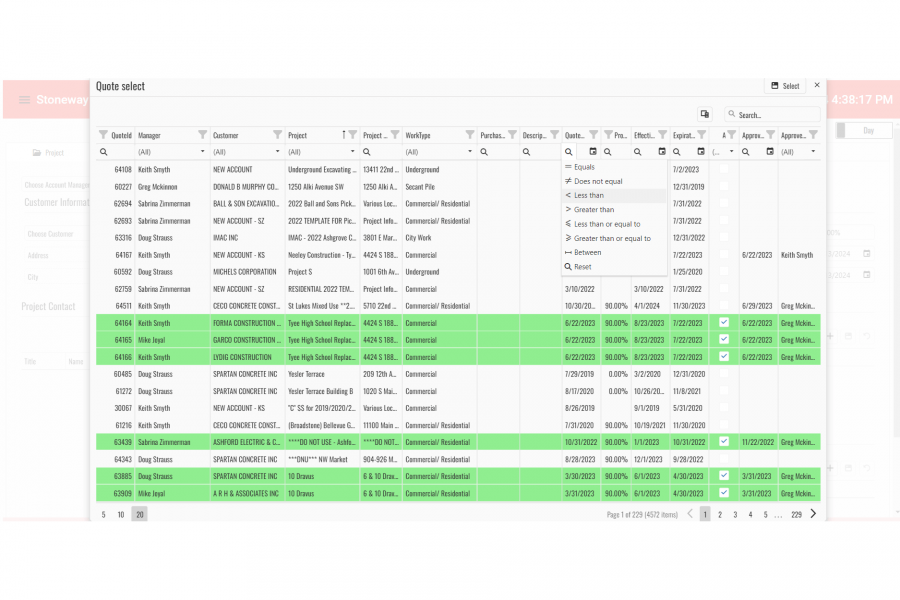The image size is (900, 600).
Task: Go to page 4
Action: (750, 514)
